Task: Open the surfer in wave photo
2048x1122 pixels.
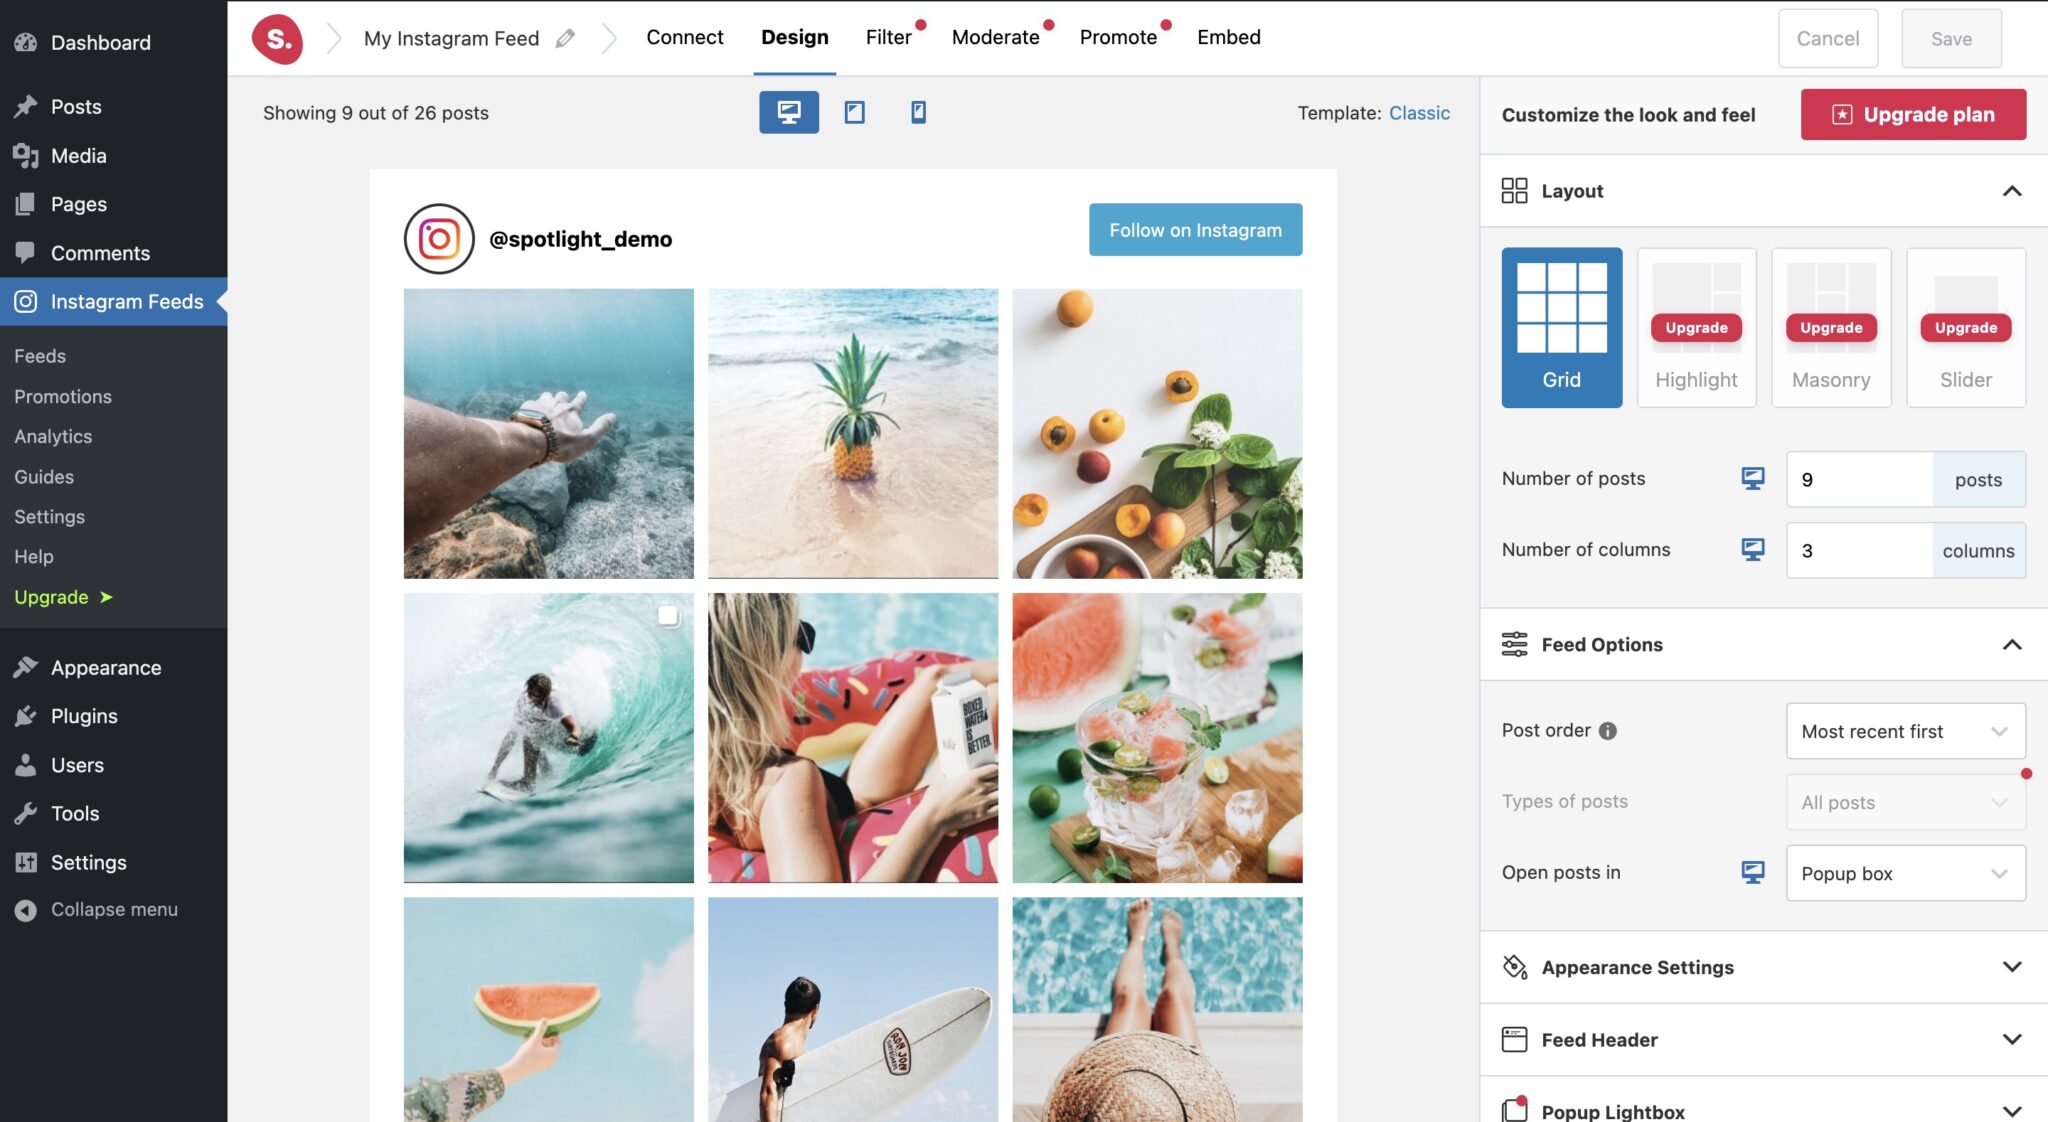Action: [x=548, y=738]
